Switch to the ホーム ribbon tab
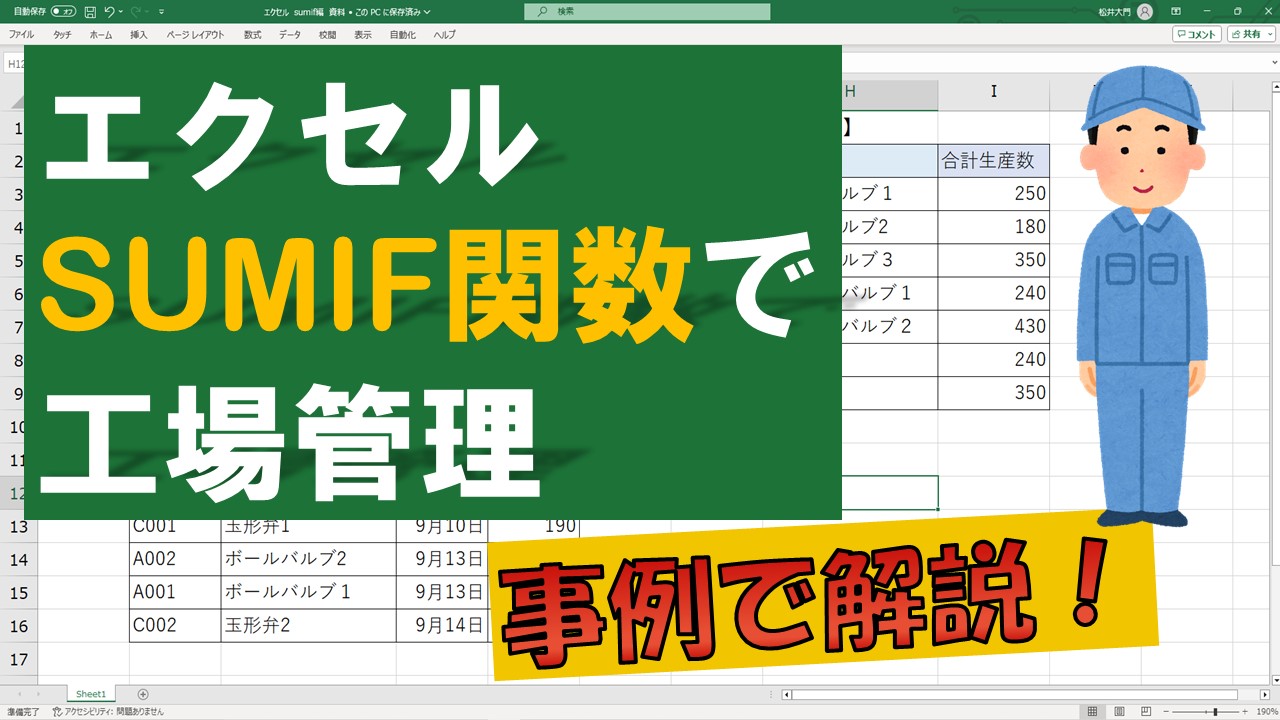1280x720 pixels. click(x=101, y=34)
